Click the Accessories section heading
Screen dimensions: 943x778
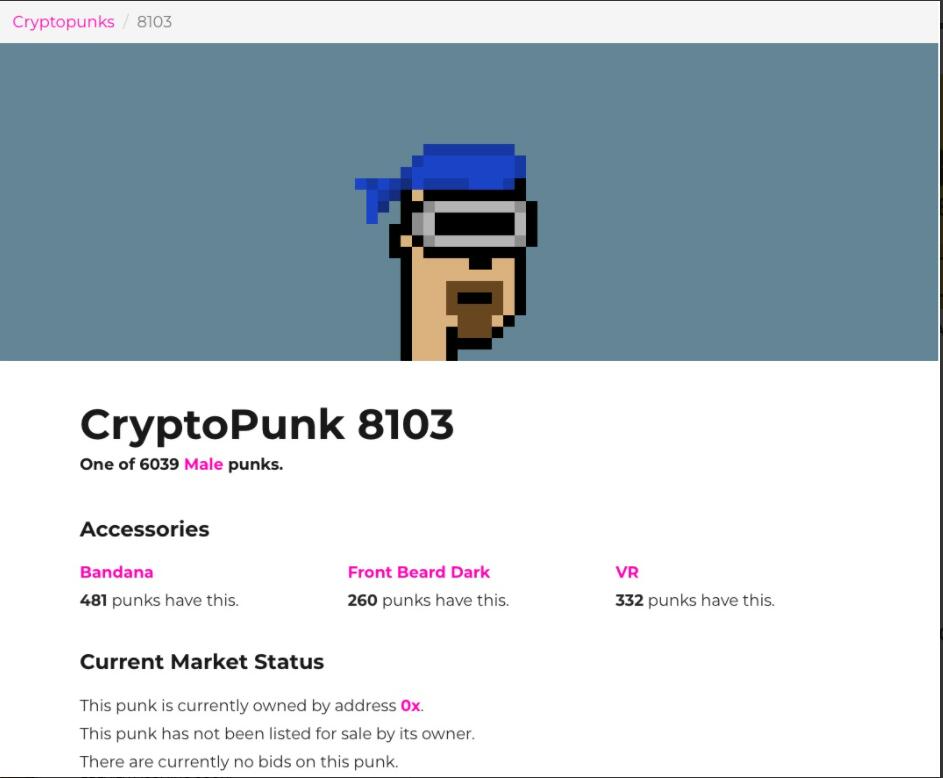[x=144, y=529]
